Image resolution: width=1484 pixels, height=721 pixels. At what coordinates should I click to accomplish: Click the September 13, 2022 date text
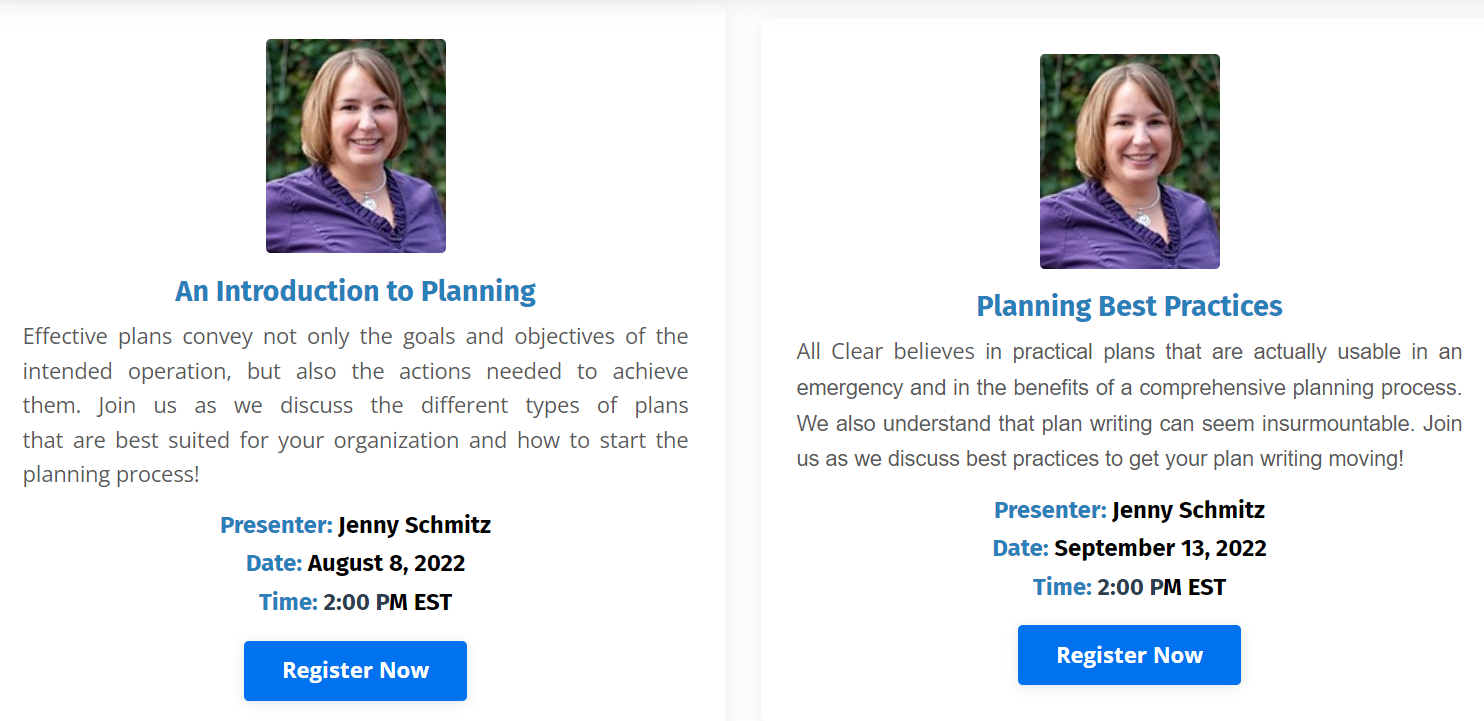1160,548
